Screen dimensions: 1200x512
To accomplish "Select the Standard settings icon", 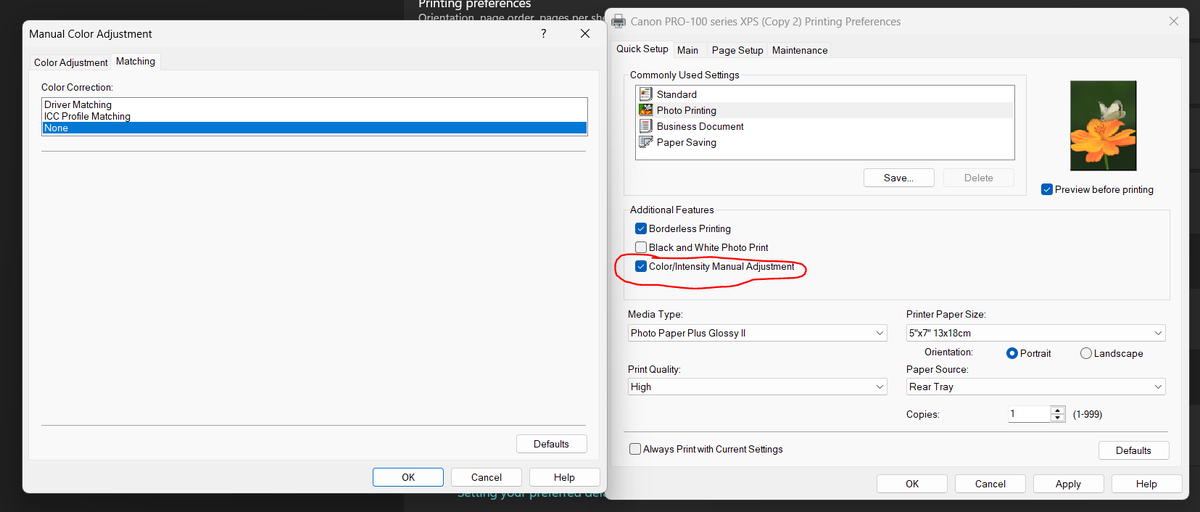I will 645,94.
